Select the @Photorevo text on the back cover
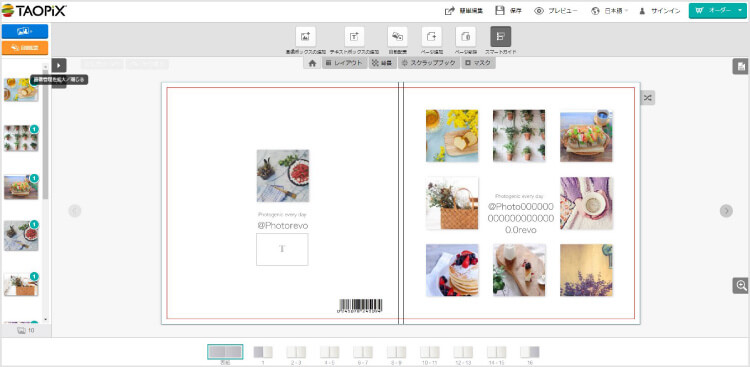This screenshot has width=750, height=367. tap(283, 225)
